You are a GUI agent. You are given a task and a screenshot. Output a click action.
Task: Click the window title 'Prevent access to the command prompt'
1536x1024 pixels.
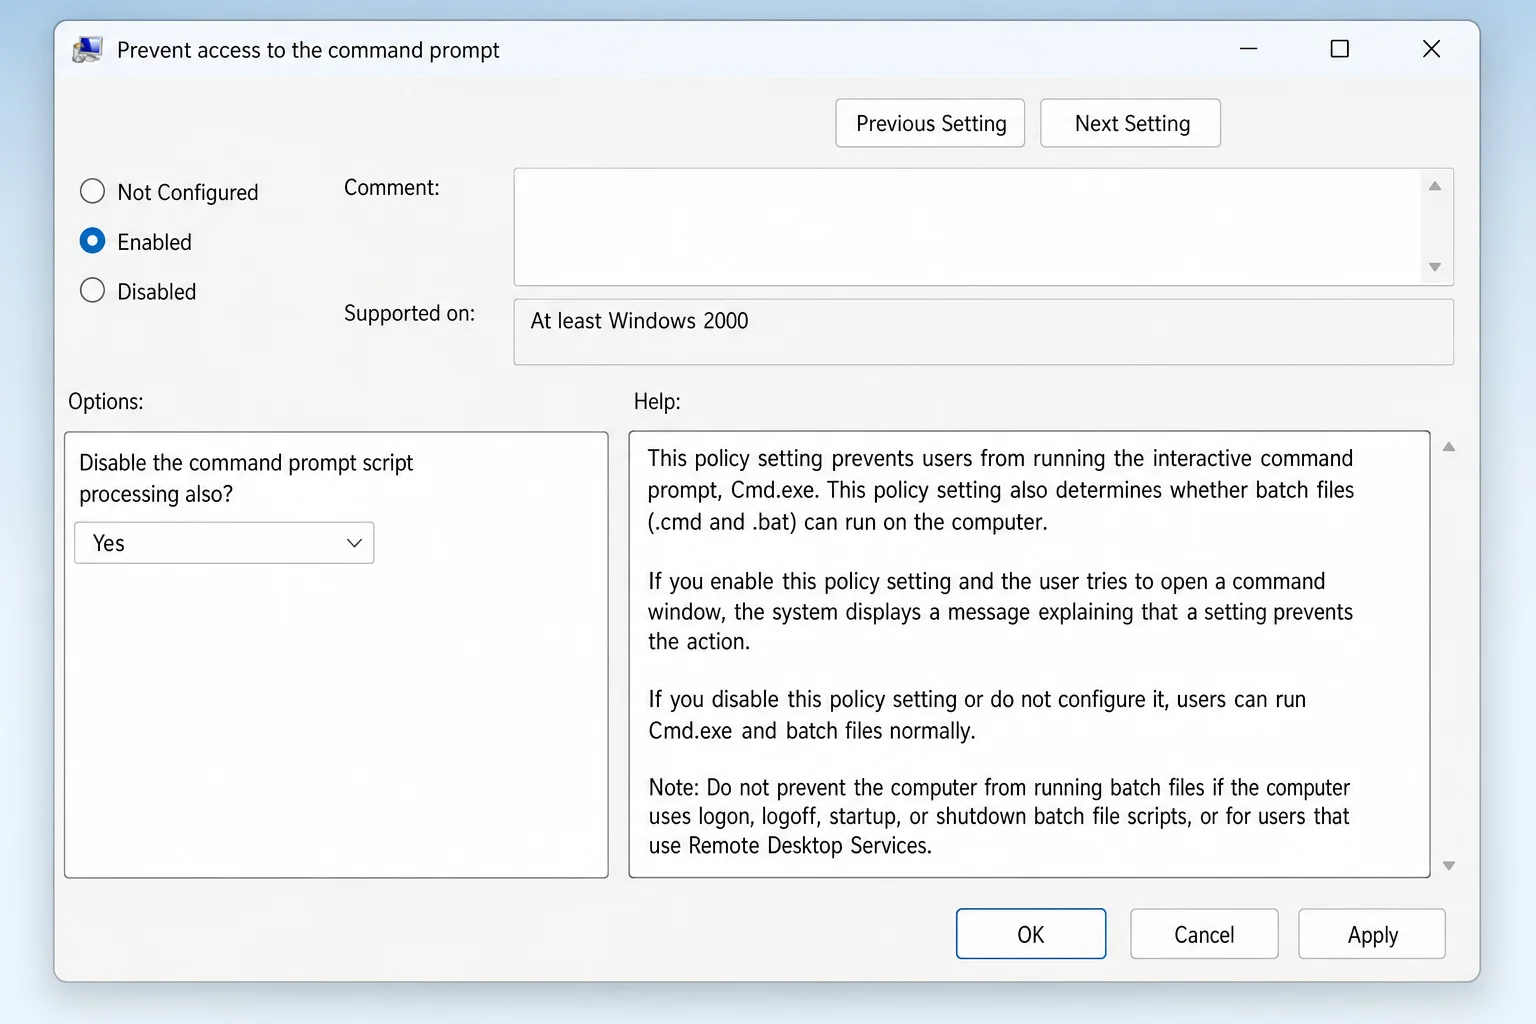click(x=308, y=50)
